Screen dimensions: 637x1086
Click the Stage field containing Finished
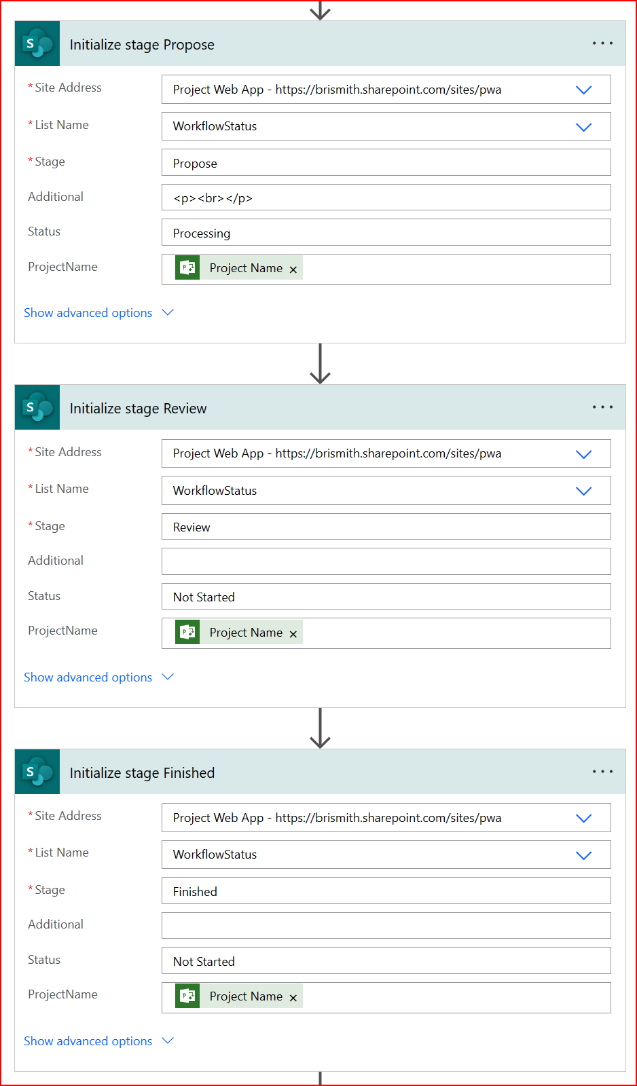click(386, 891)
